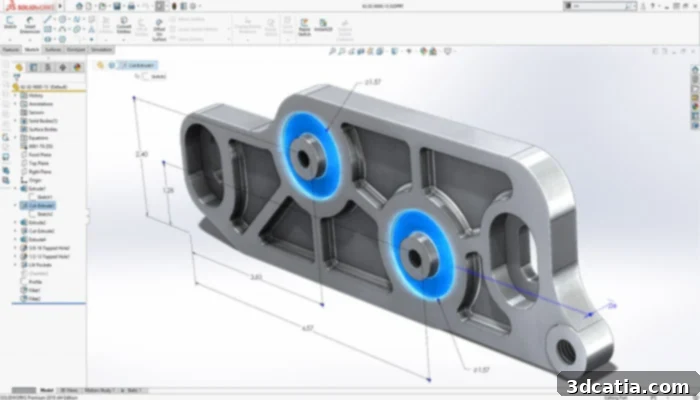
Task: Select Sketch2 under Cut-Extrude1 in tree
Action: tap(45, 214)
